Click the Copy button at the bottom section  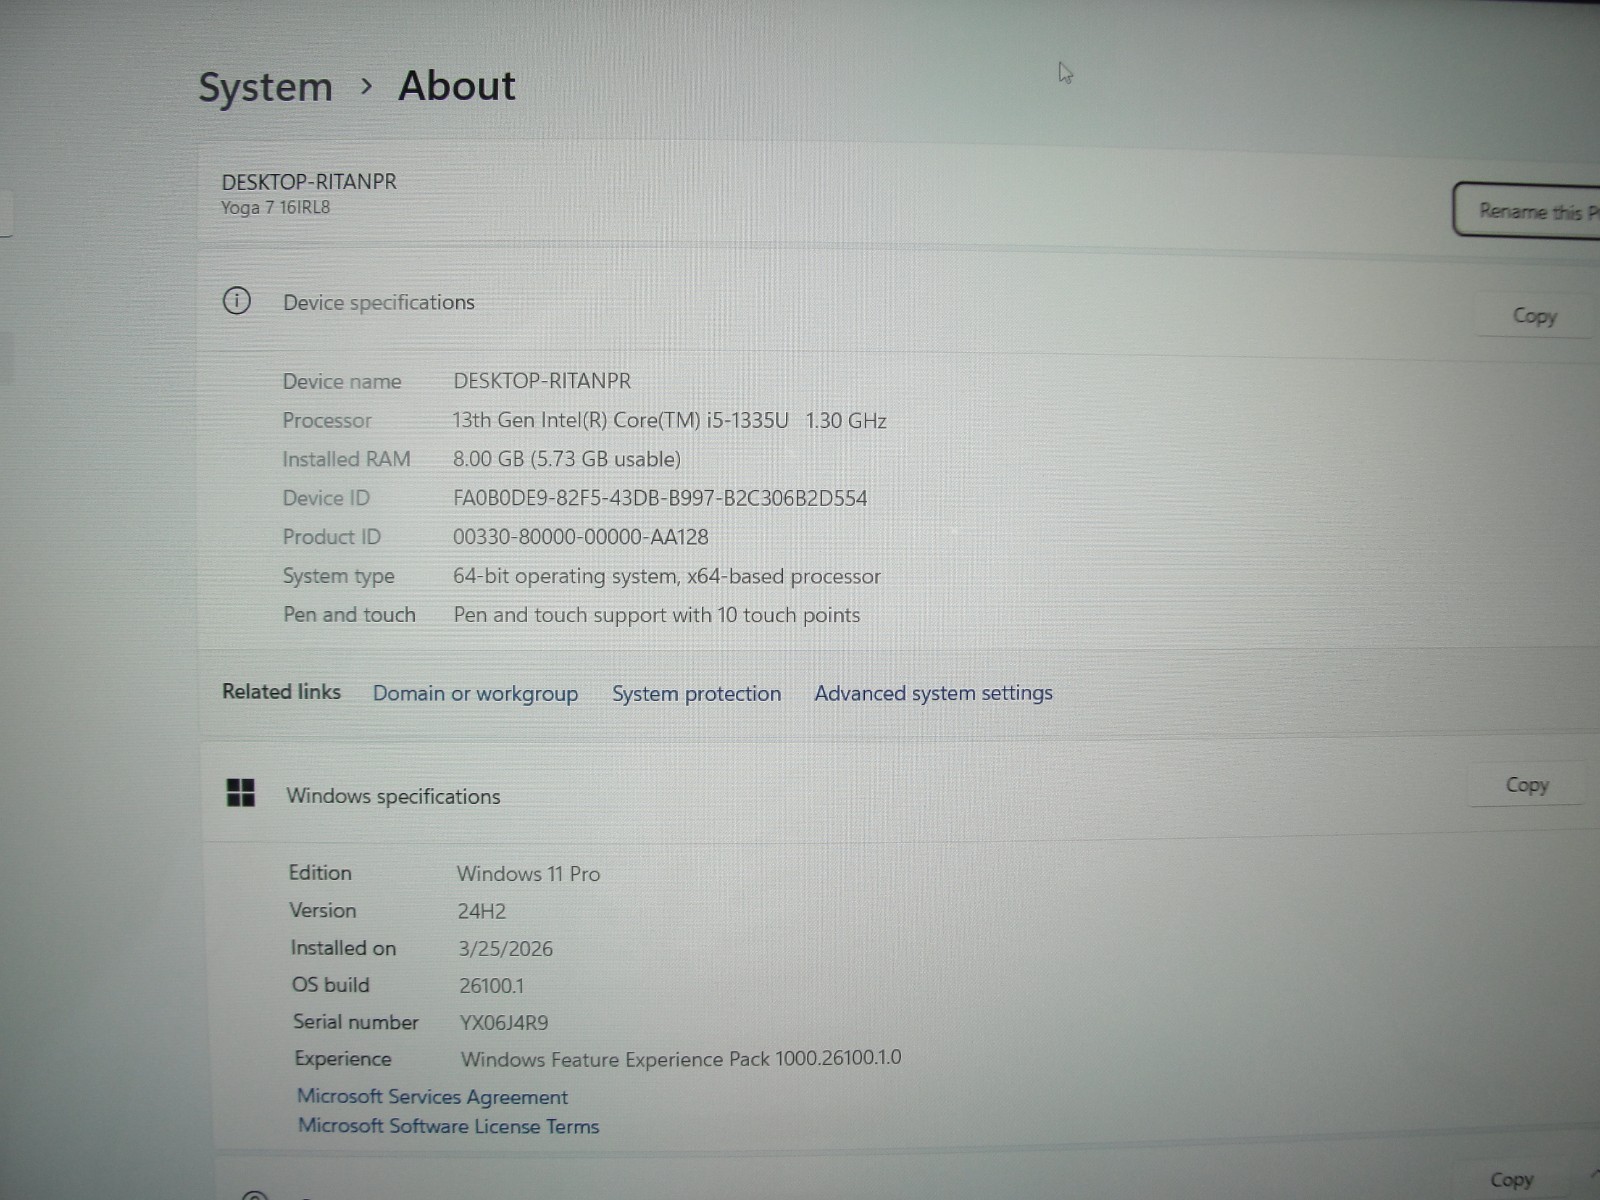[x=1511, y=1181]
